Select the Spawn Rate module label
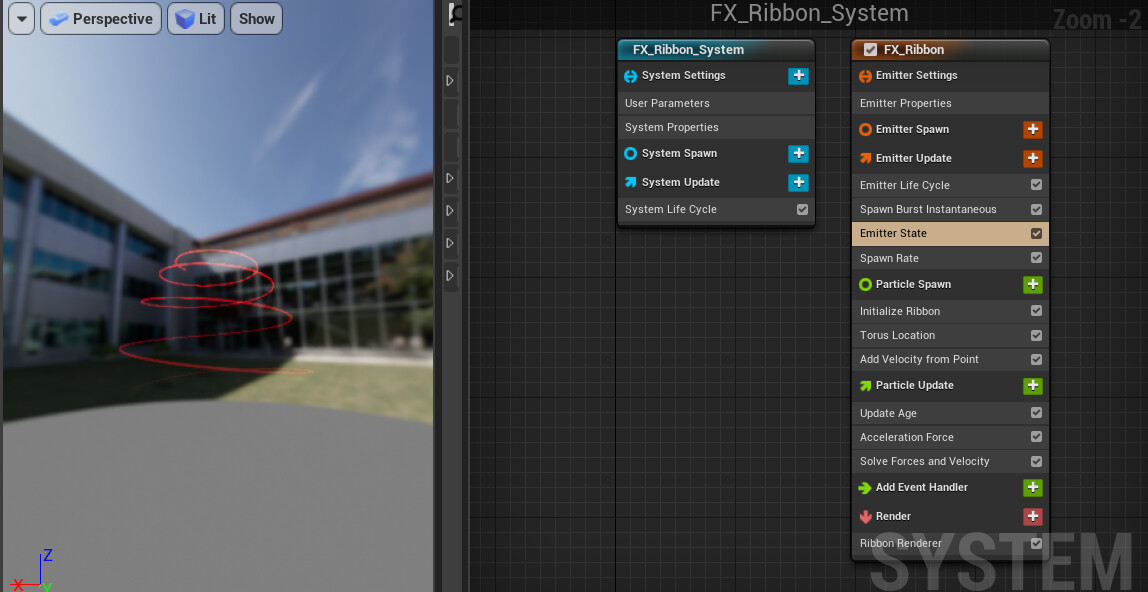 click(889, 258)
